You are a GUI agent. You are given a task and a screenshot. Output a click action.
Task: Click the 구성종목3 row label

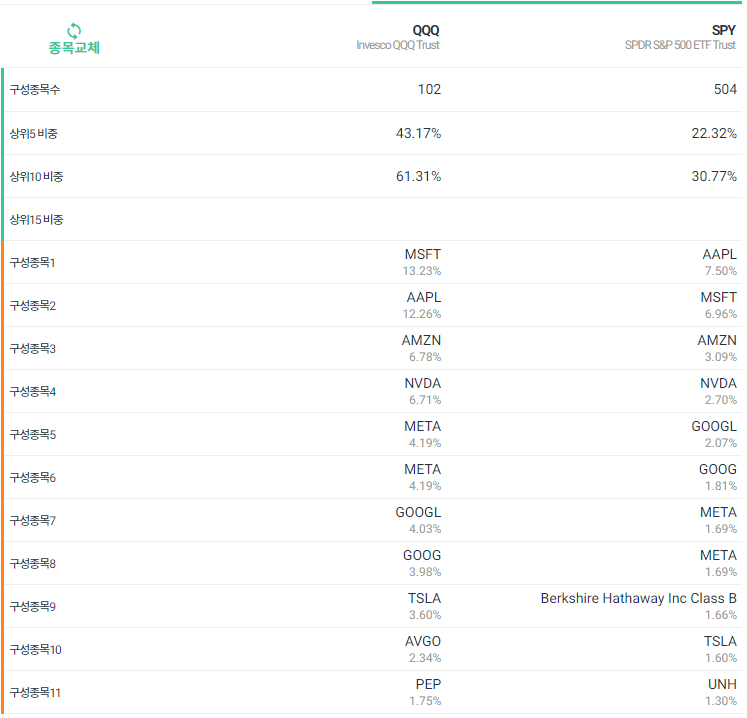tap(33, 349)
